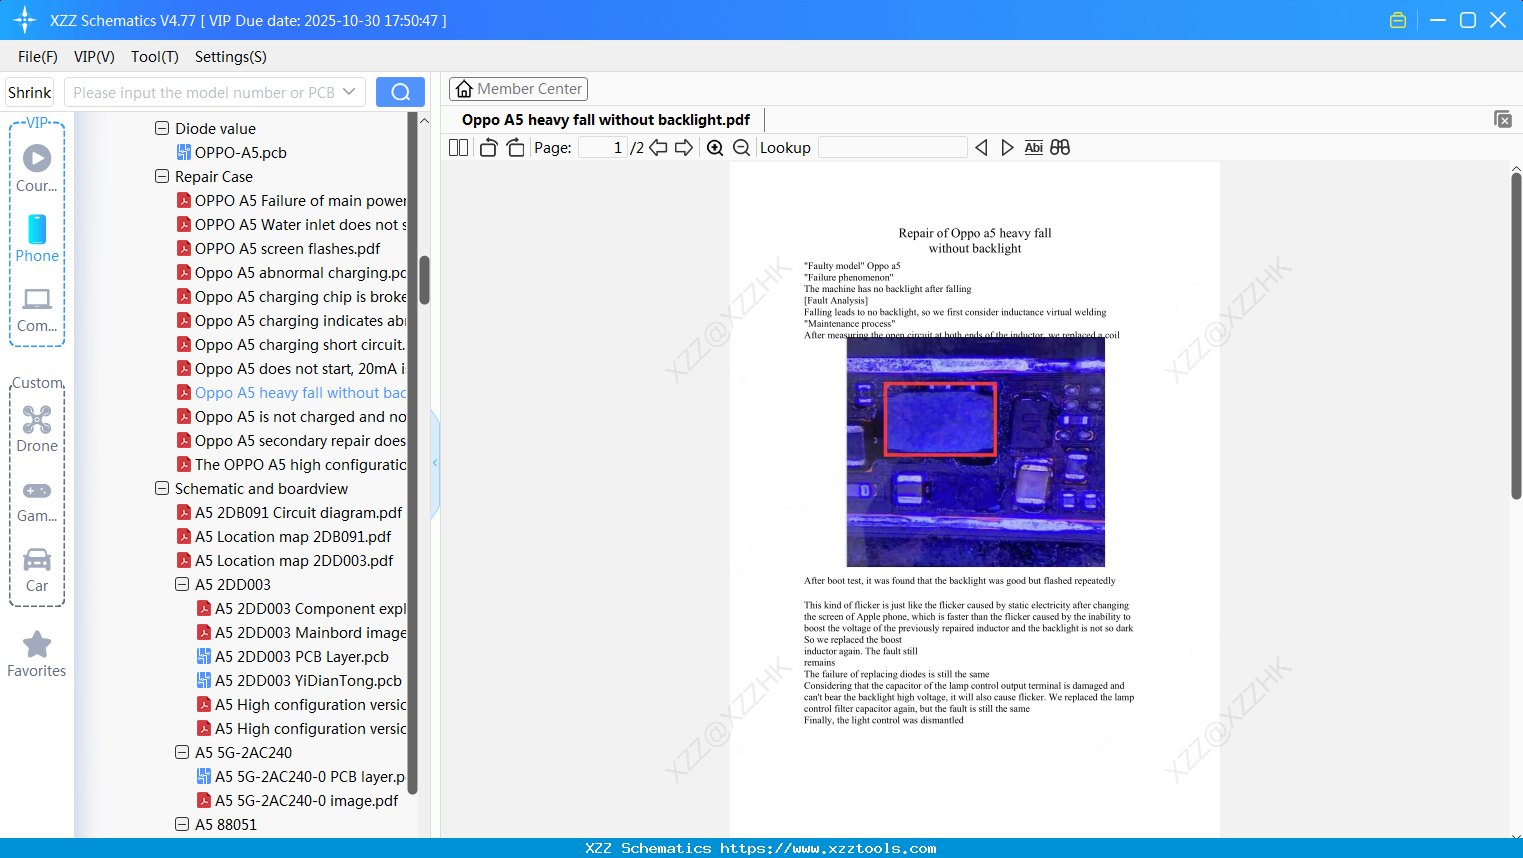
Task: Collapse the left panel with the splitter arrow
Action: point(435,463)
